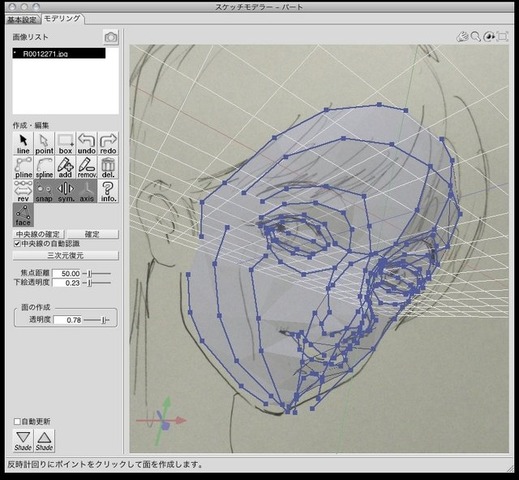Viewport: 519px width, 480px height.
Task: Toggle the snap tool
Action: tap(44, 192)
